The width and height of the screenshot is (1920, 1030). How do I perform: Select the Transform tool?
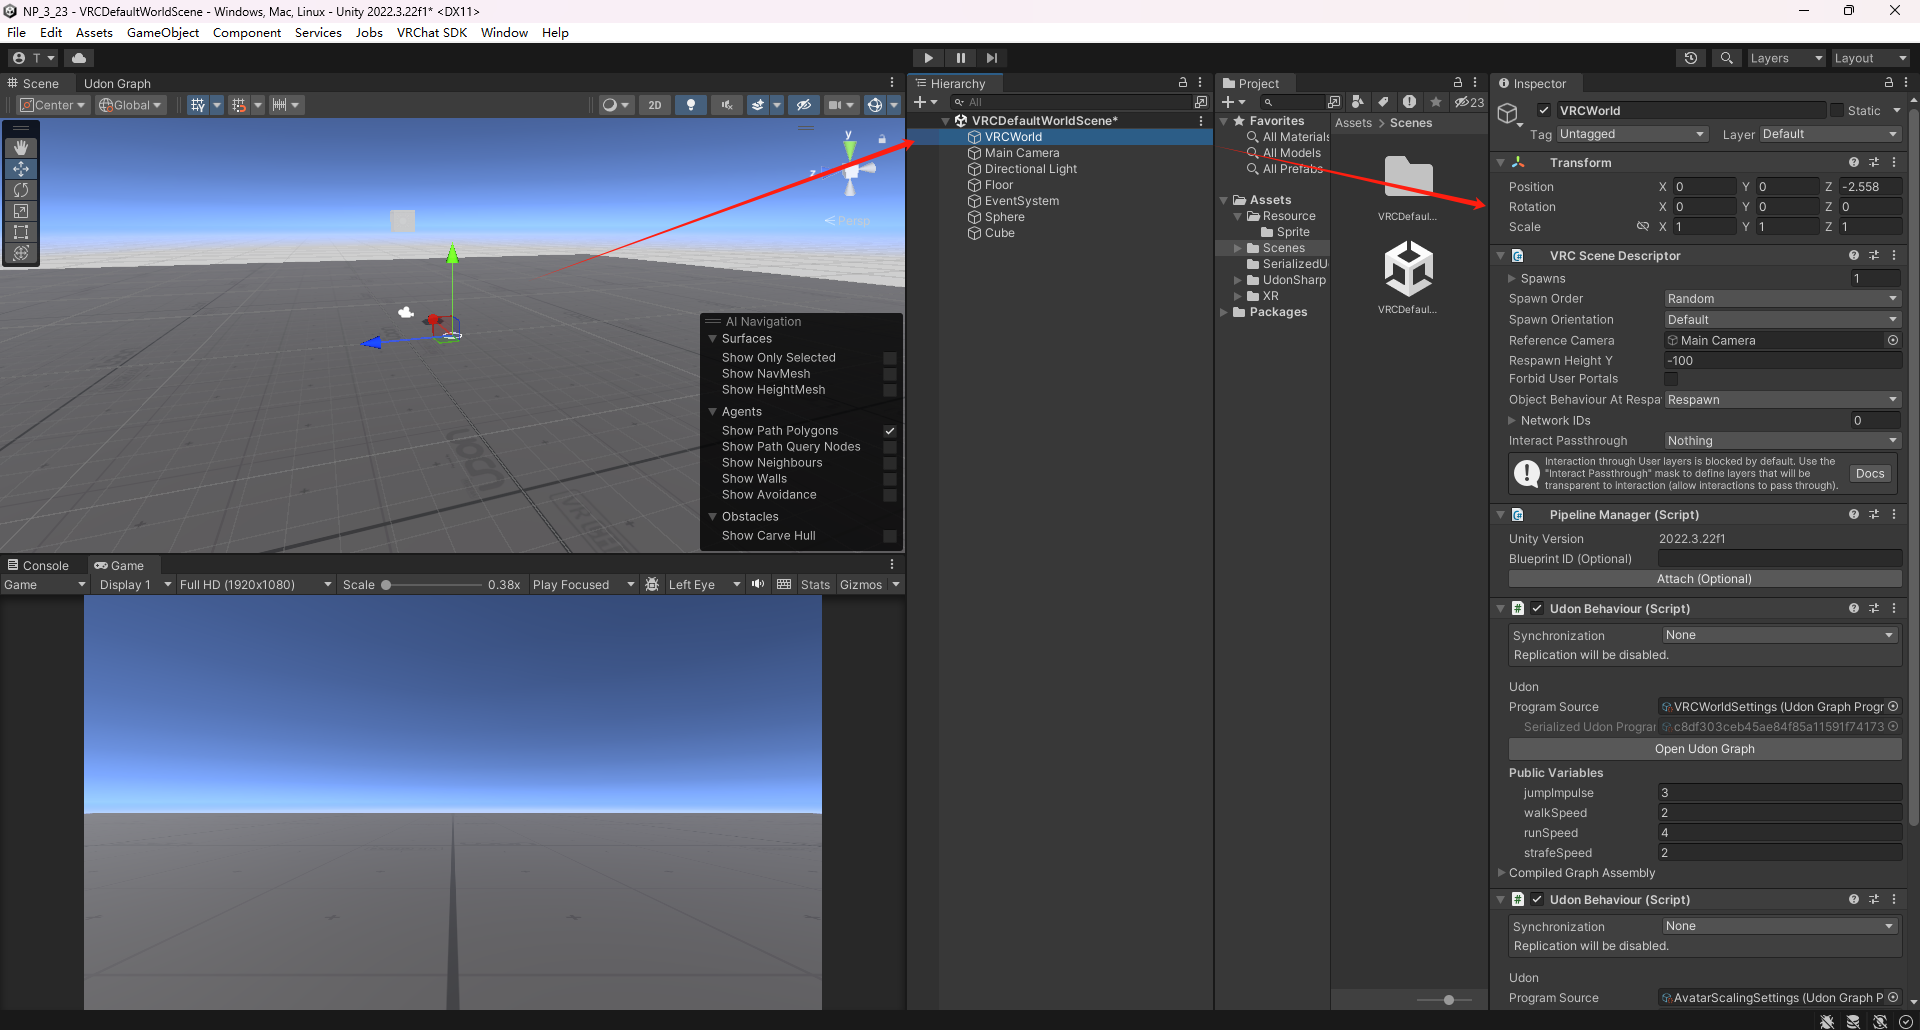21,252
